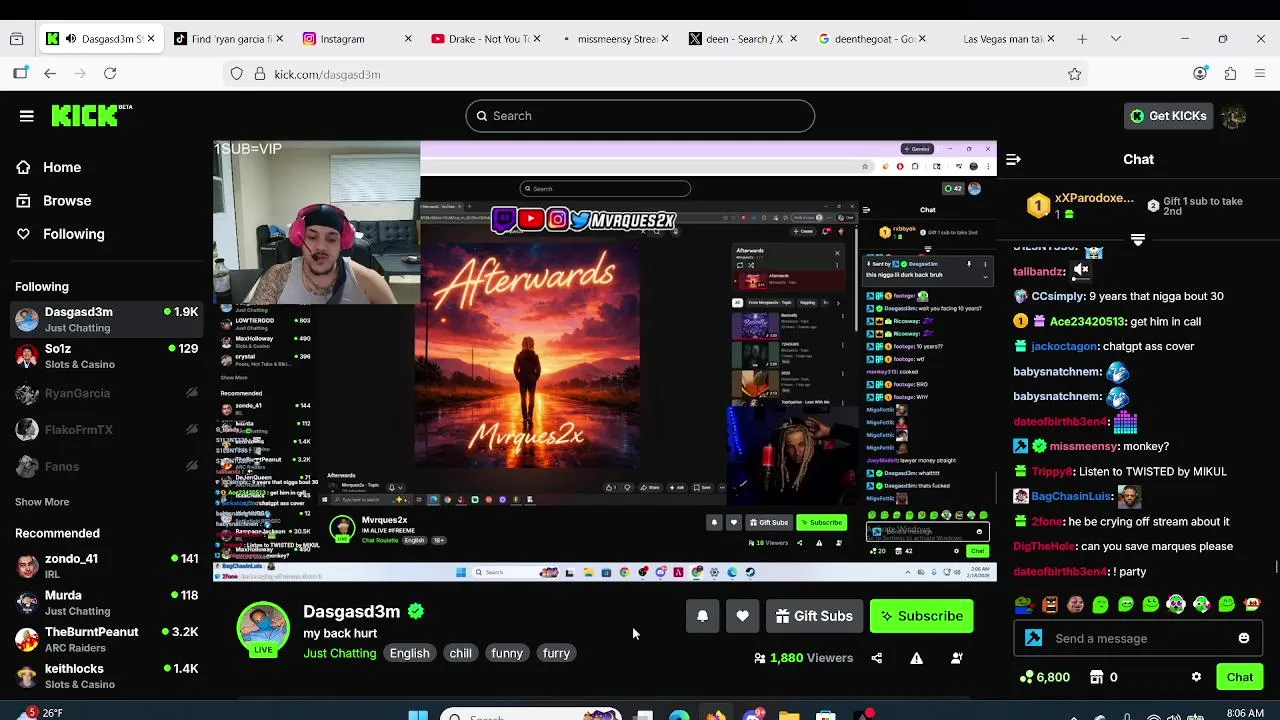Open the user profile avatar menu
Viewport: 1280px width, 720px height.
tap(1234, 116)
